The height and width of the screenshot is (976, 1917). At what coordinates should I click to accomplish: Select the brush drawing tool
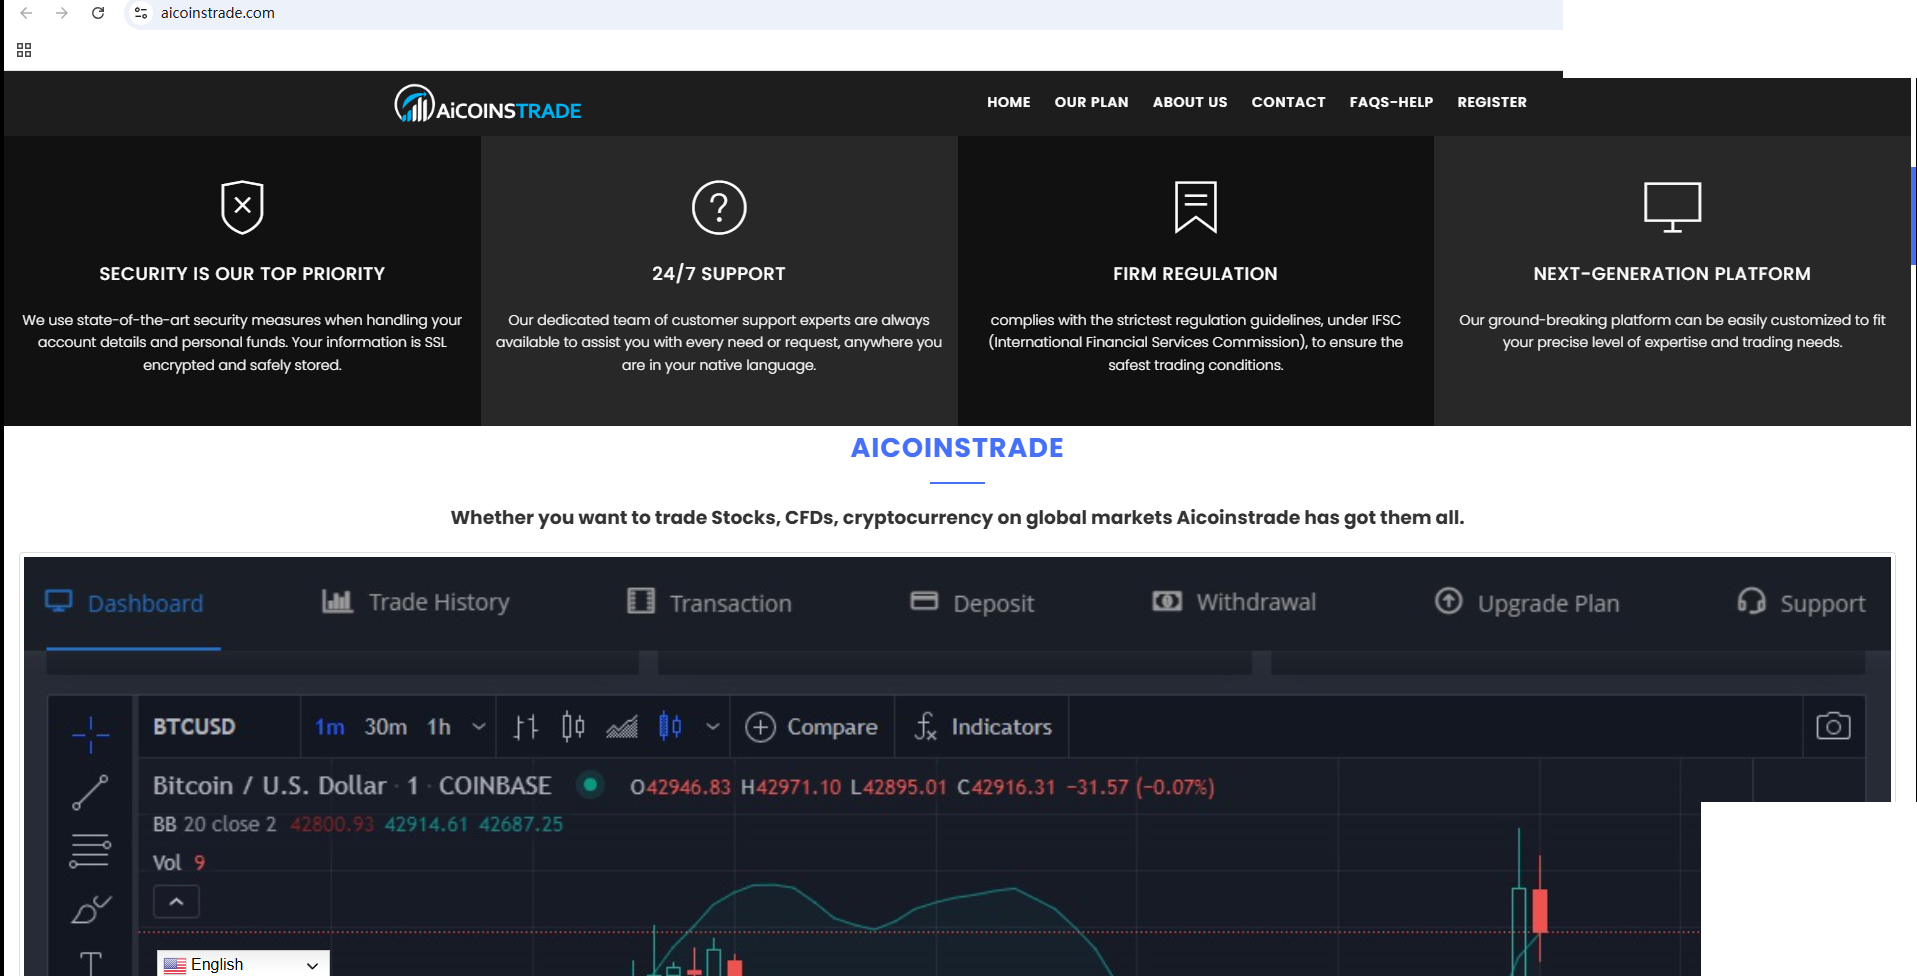90,909
